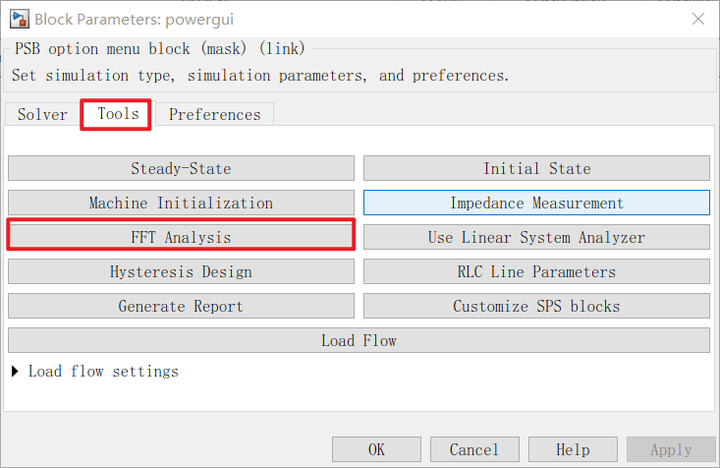This screenshot has height=468, width=720.
Task: Click Customize SPS blocks
Action: point(537,306)
